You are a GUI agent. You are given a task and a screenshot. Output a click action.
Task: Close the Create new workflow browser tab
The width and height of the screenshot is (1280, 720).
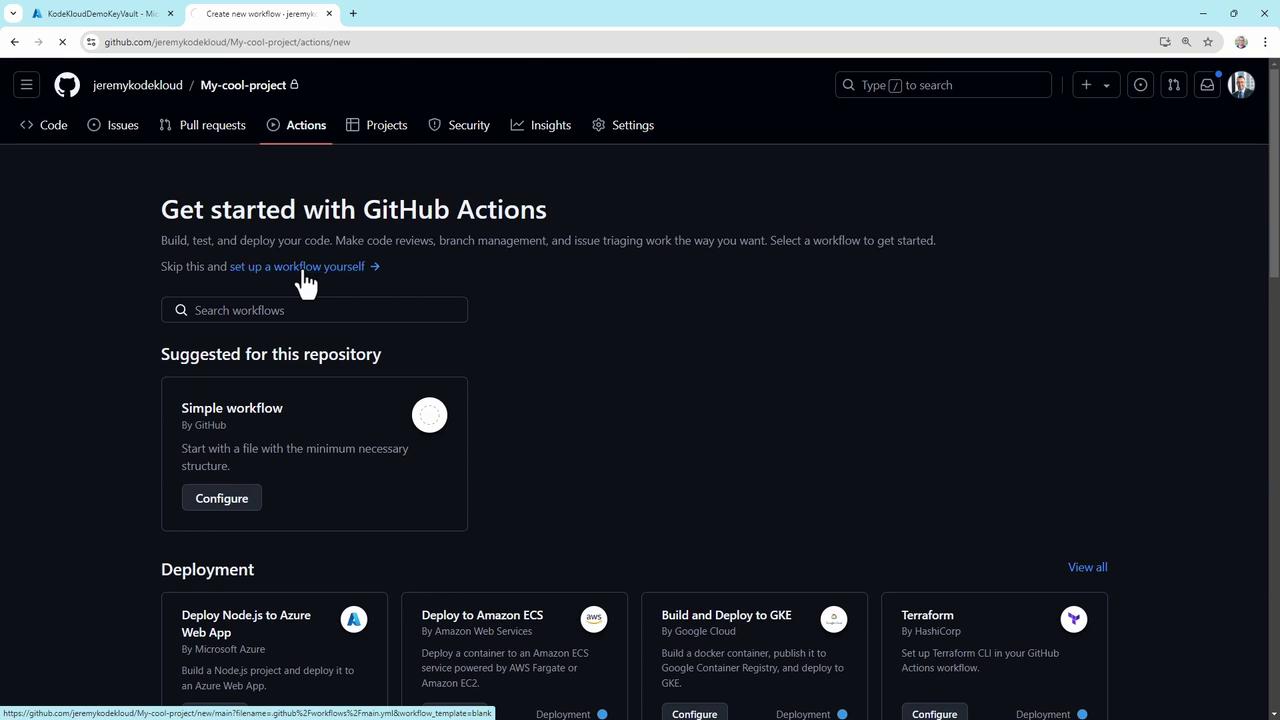(330, 14)
